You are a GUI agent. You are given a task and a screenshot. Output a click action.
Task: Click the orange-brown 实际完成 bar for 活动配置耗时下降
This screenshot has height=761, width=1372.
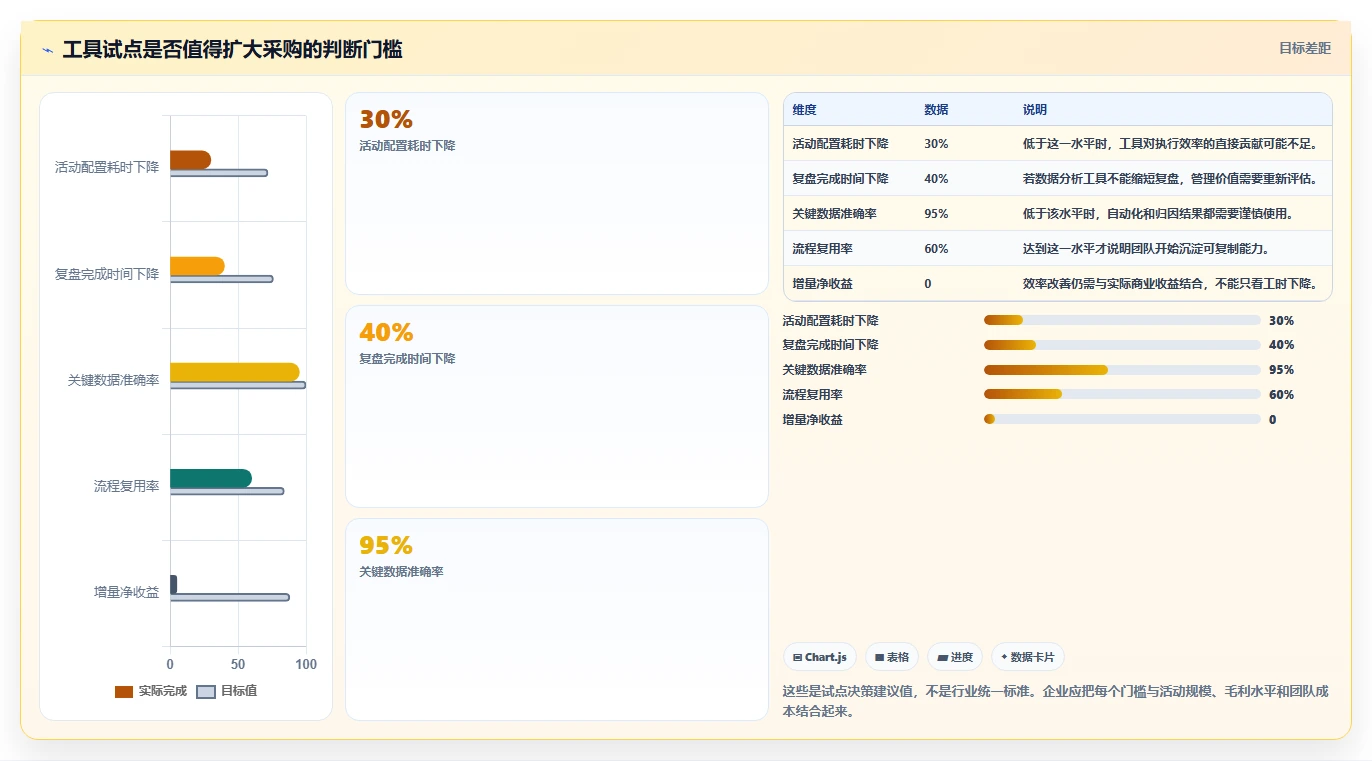click(x=190, y=160)
